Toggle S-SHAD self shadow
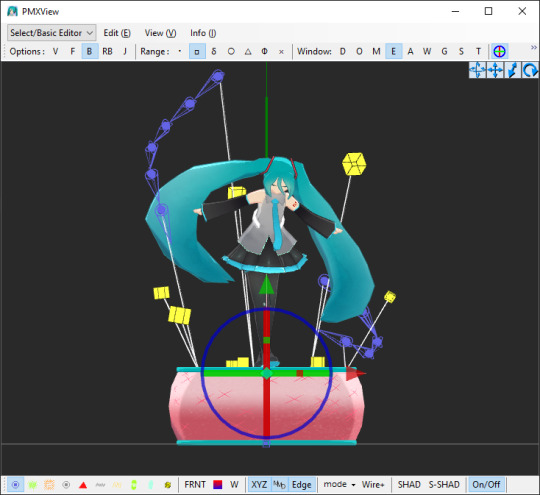This screenshot has width=540, height=495. tap(444, 485)
